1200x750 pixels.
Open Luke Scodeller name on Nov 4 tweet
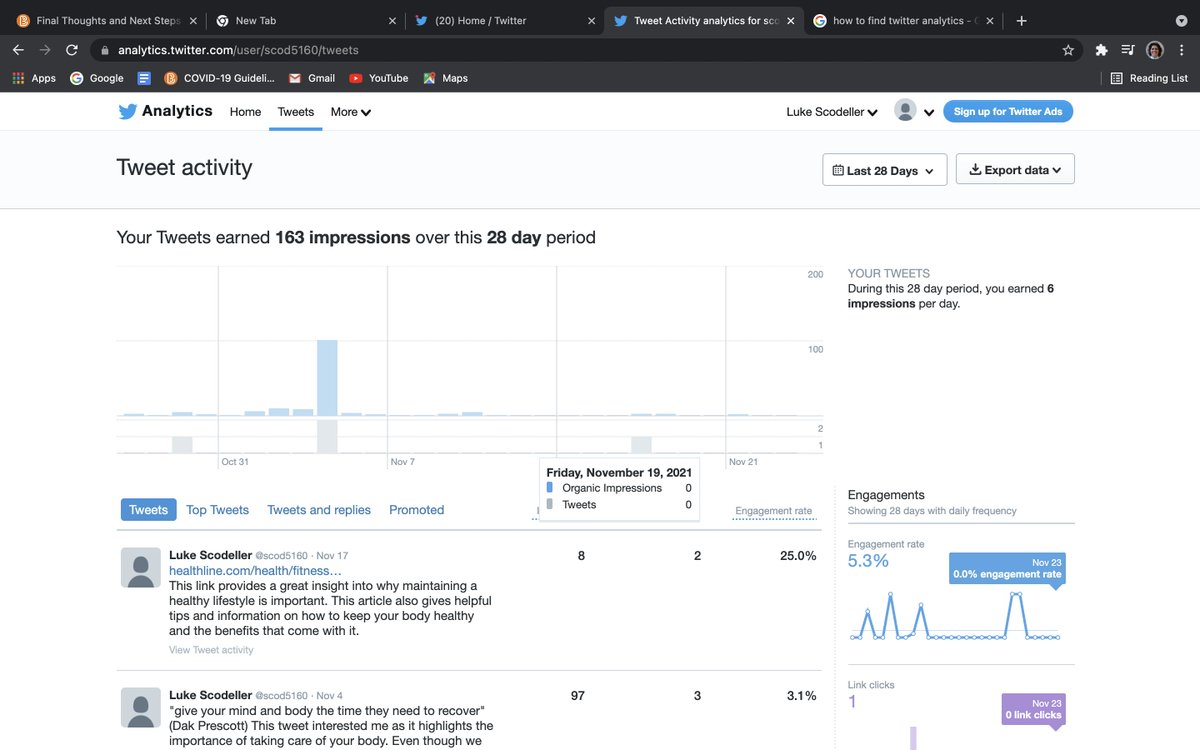coord(210,695)
